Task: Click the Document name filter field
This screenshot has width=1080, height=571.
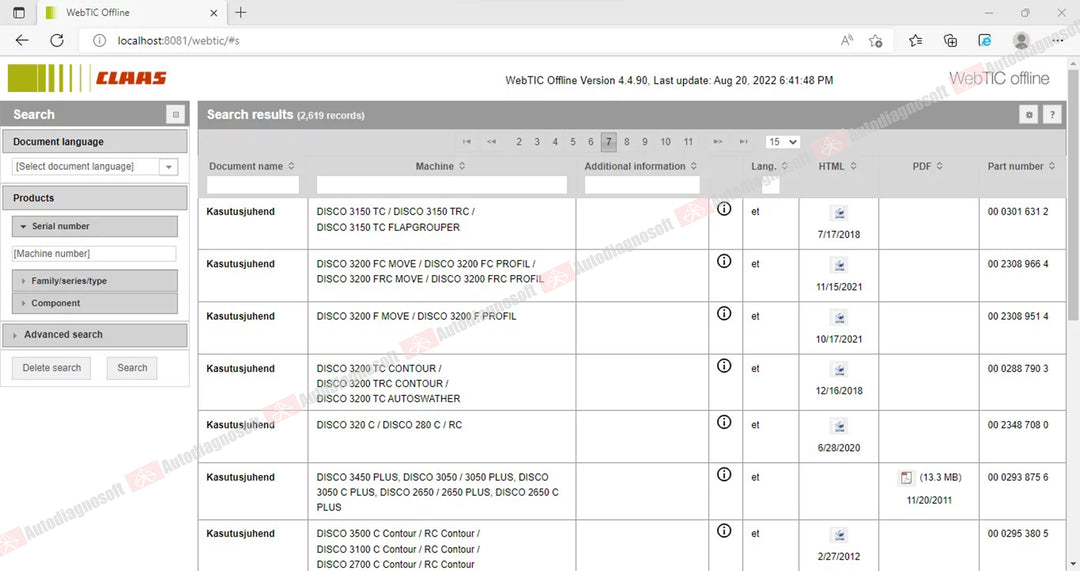Action: click(253, 185)
